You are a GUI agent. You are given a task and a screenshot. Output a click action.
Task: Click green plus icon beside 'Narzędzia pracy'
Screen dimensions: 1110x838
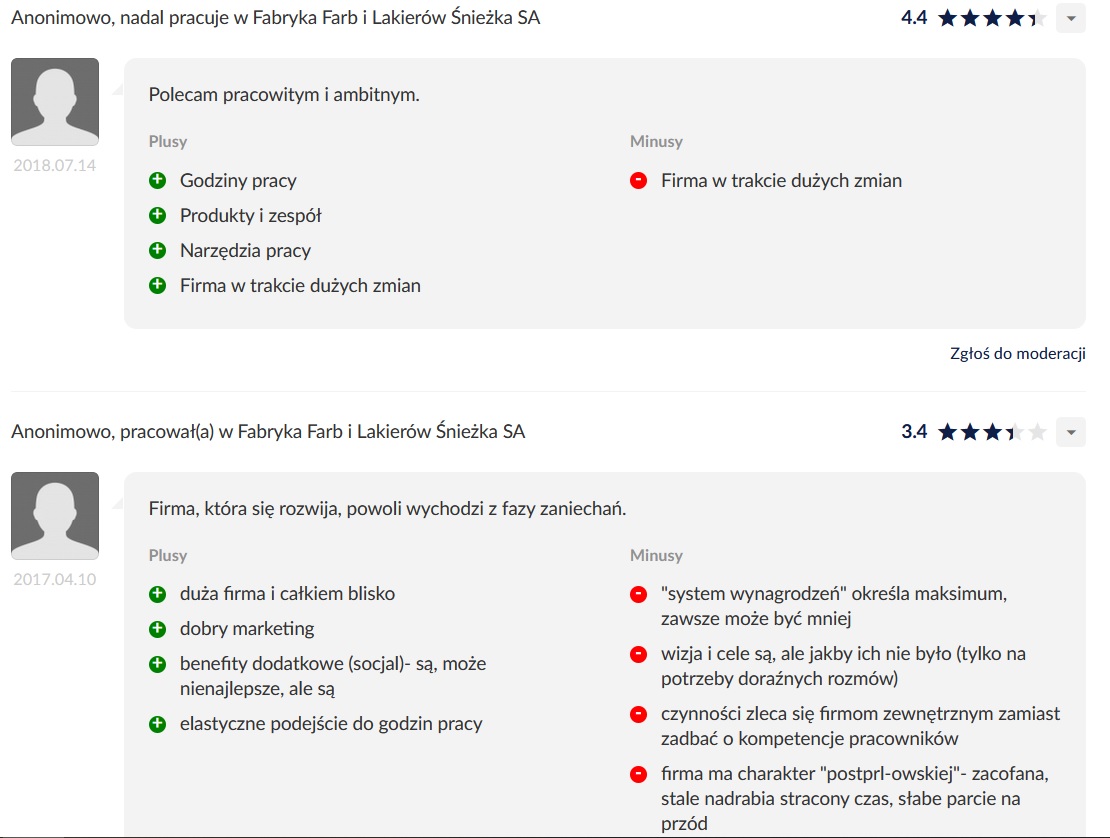[x=157, y=251]
